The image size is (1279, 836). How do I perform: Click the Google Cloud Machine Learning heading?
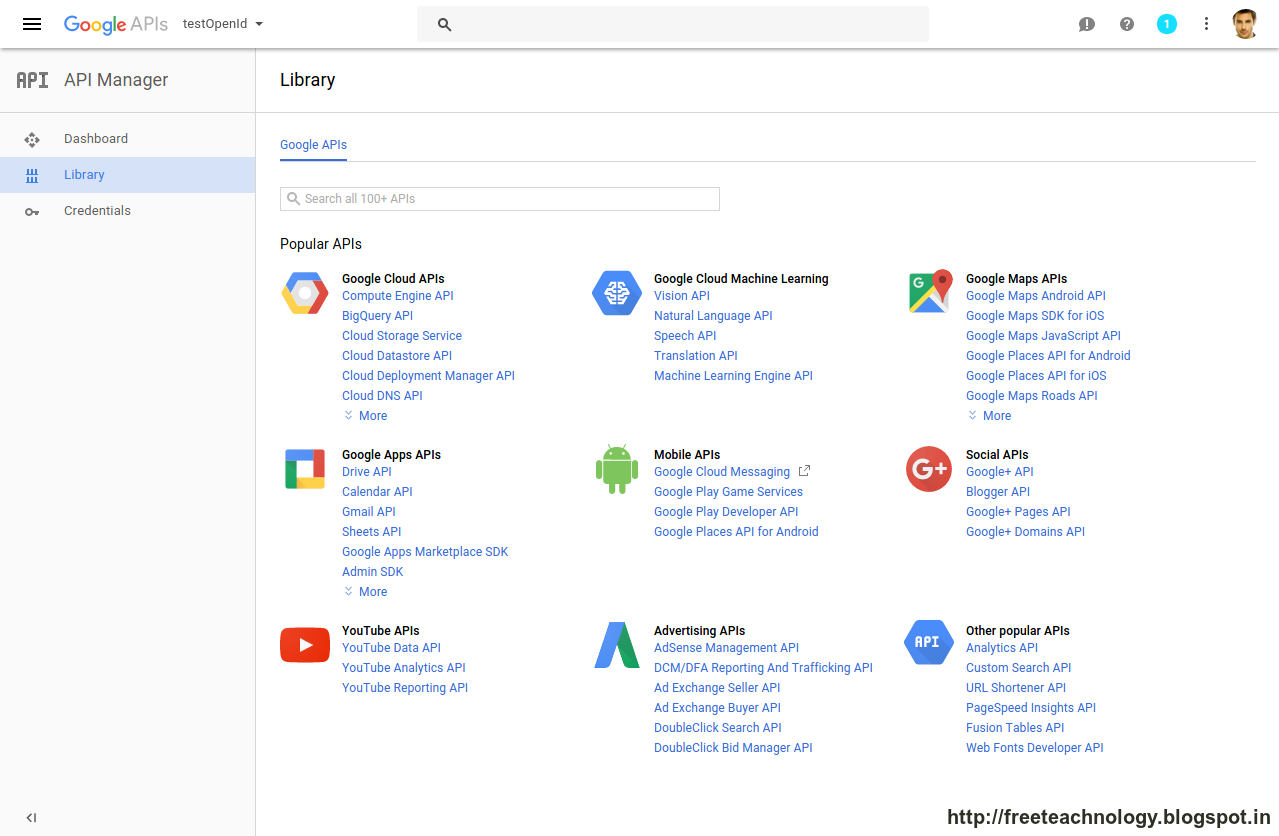[741, 279]
